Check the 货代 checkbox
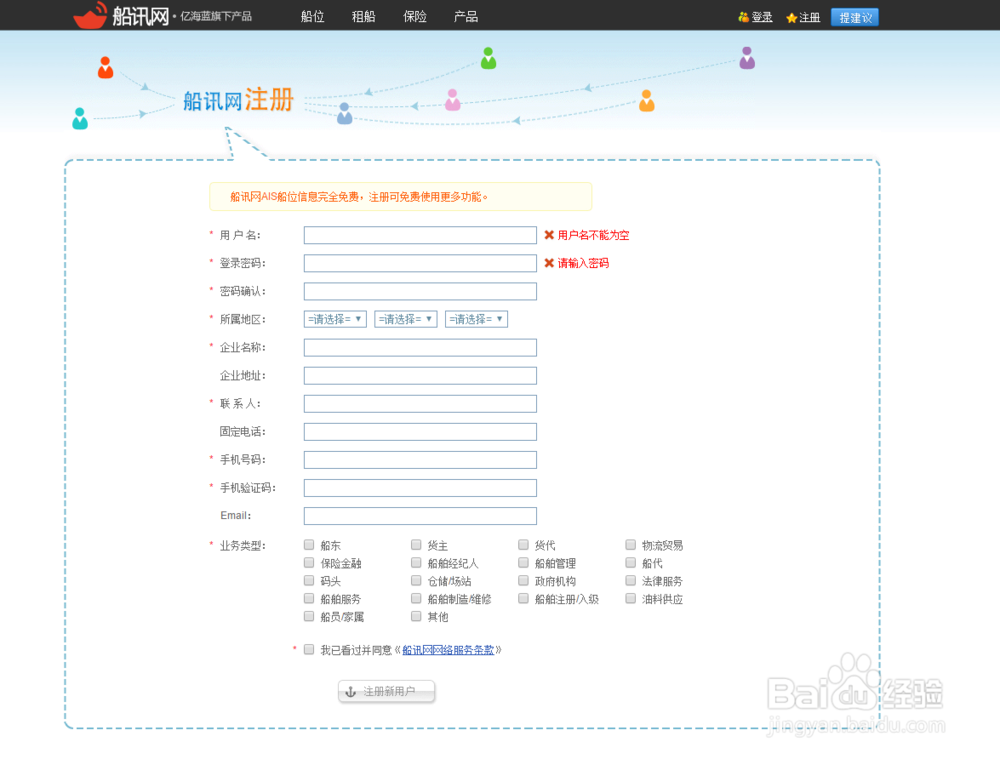Viewport: 1000px width, 759px height. 524,545
